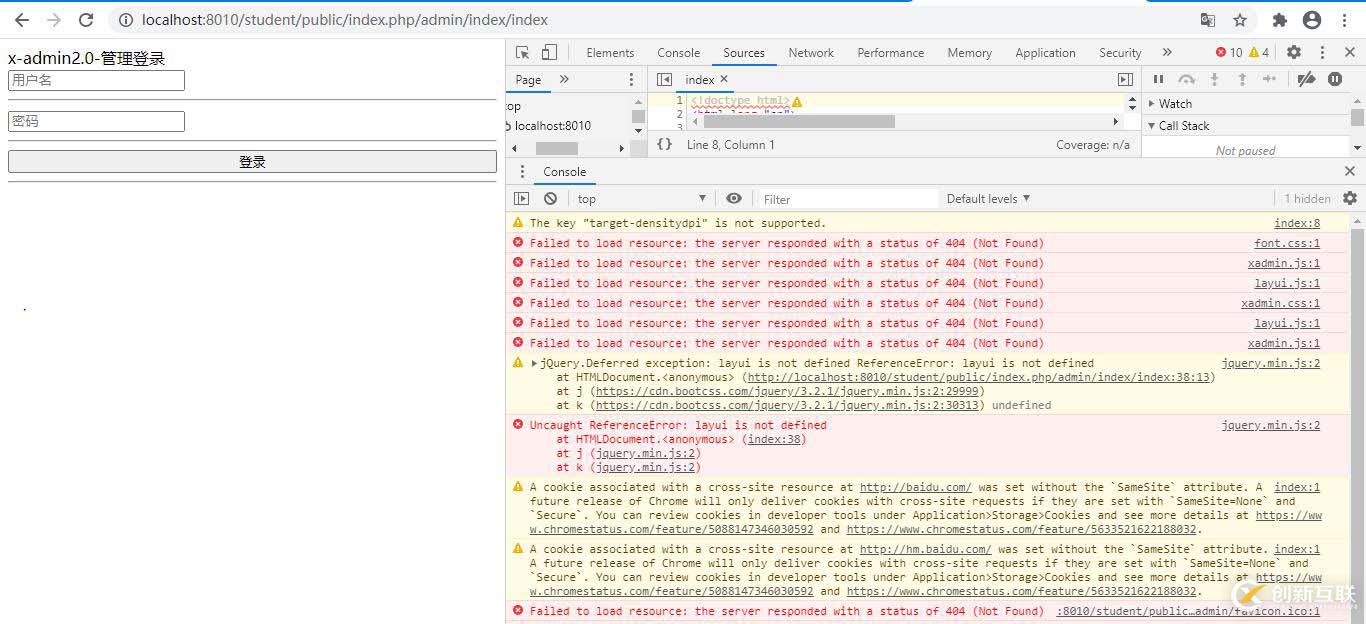The width and height of the screenshot is (1366, 624).
Task: Pretty print the source code
Action: [664, 145]
